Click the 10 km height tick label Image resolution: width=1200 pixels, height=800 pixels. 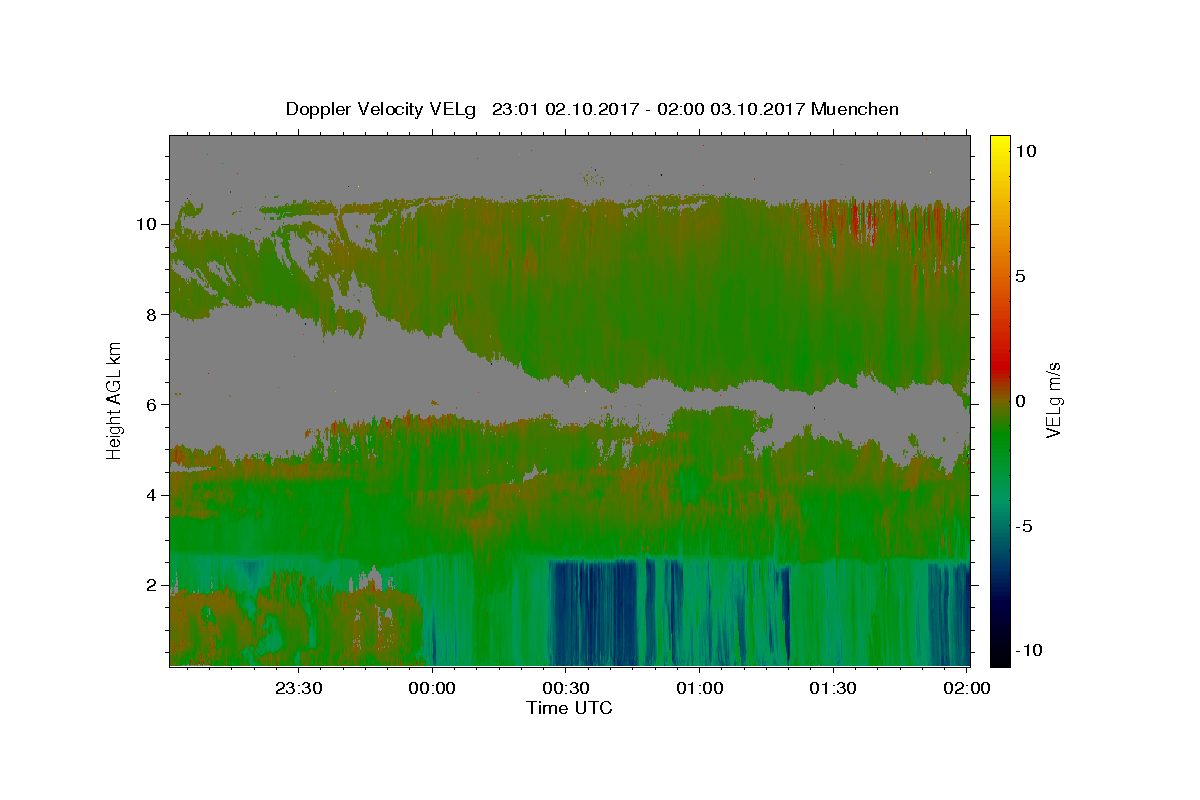click(147, 224)
